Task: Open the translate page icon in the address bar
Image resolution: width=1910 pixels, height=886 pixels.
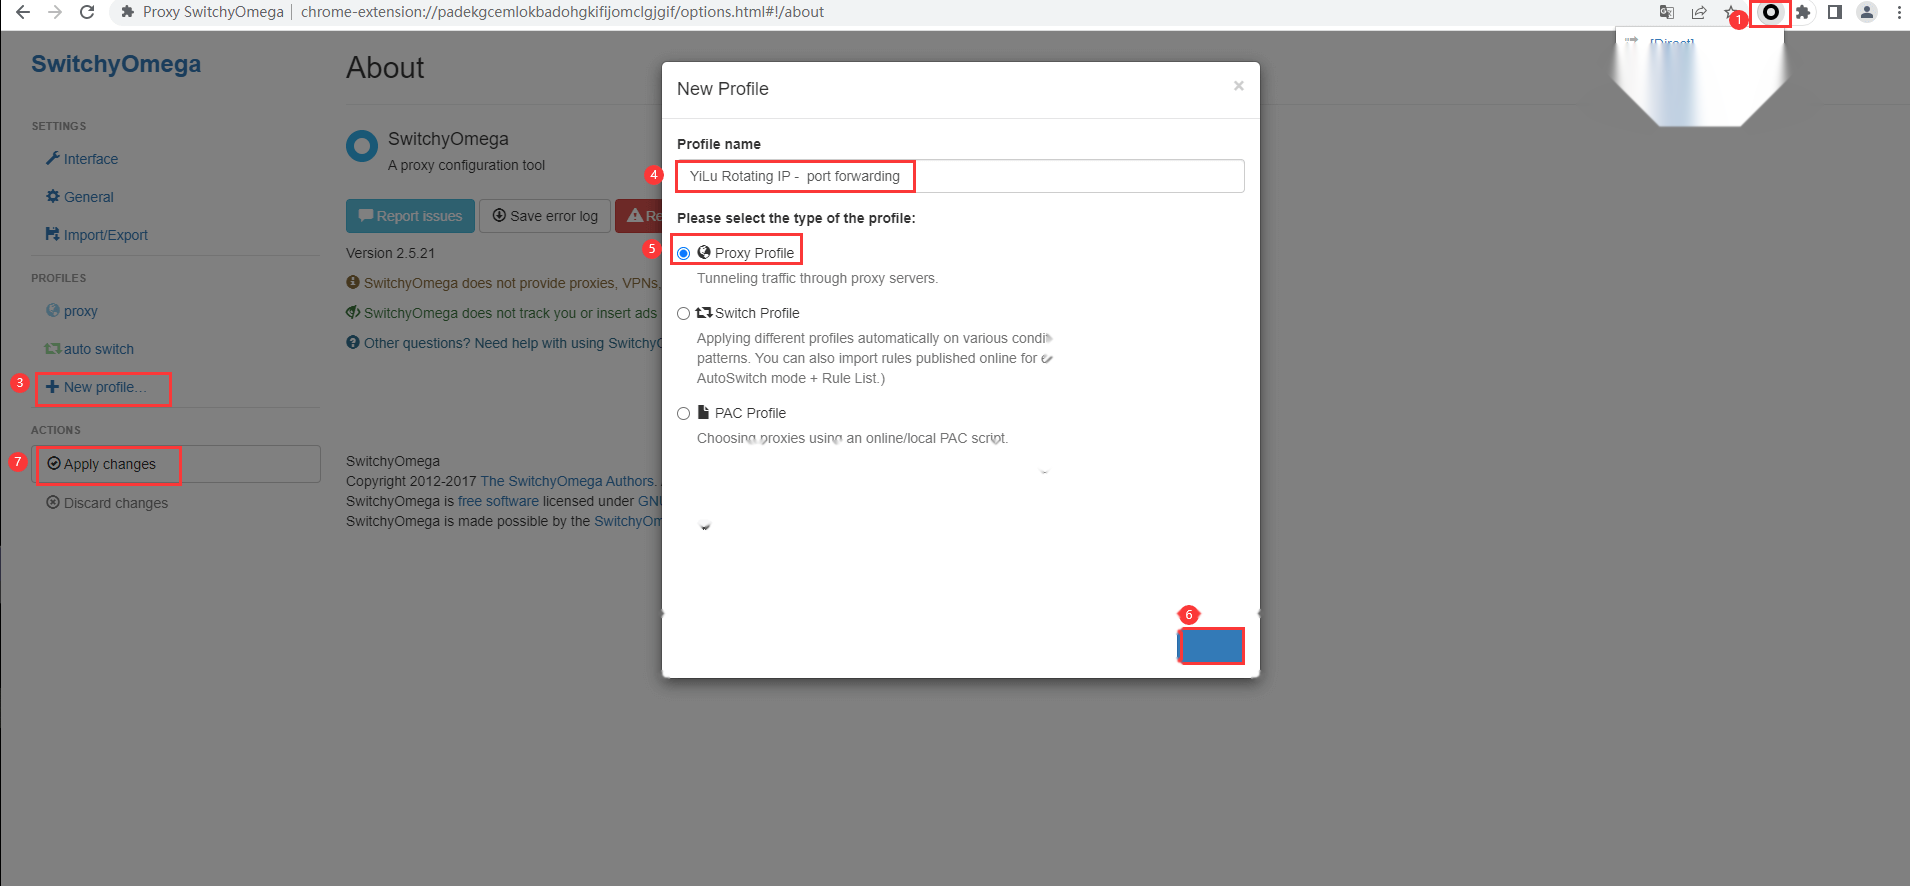Action: tap(1667, 12)
